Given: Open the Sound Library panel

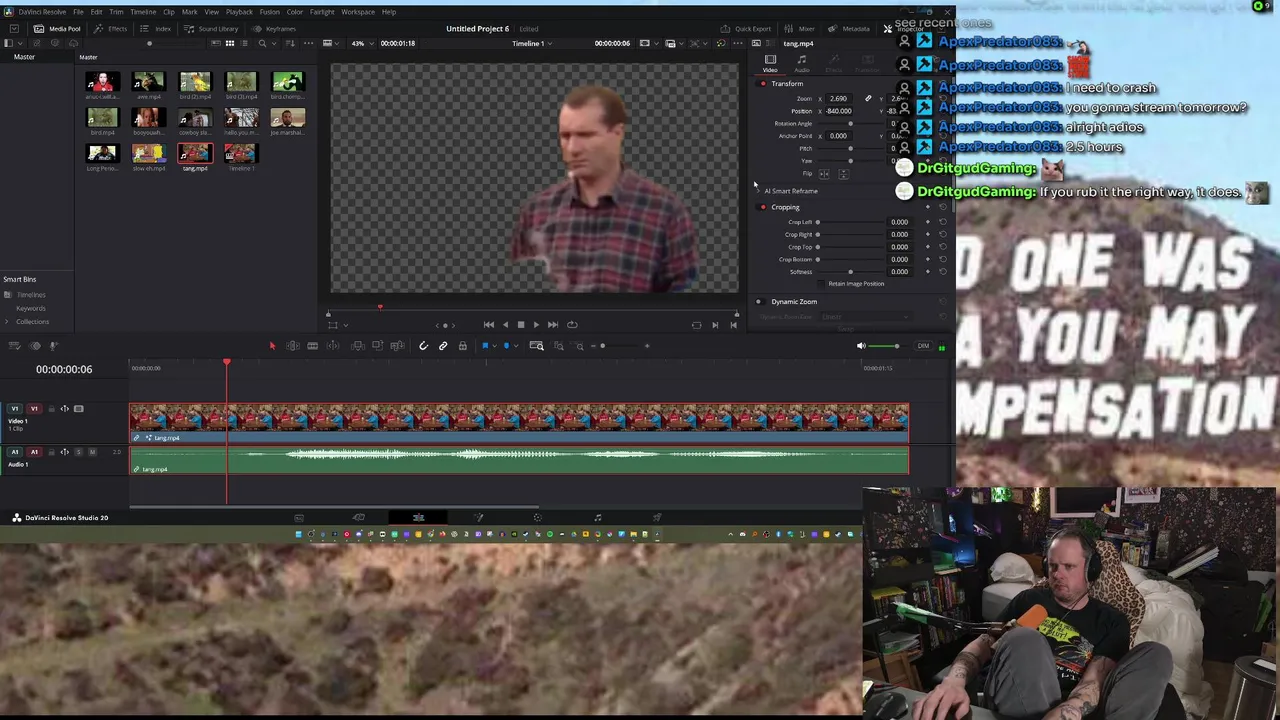Looking at the screenshot, I should (211, 29).
